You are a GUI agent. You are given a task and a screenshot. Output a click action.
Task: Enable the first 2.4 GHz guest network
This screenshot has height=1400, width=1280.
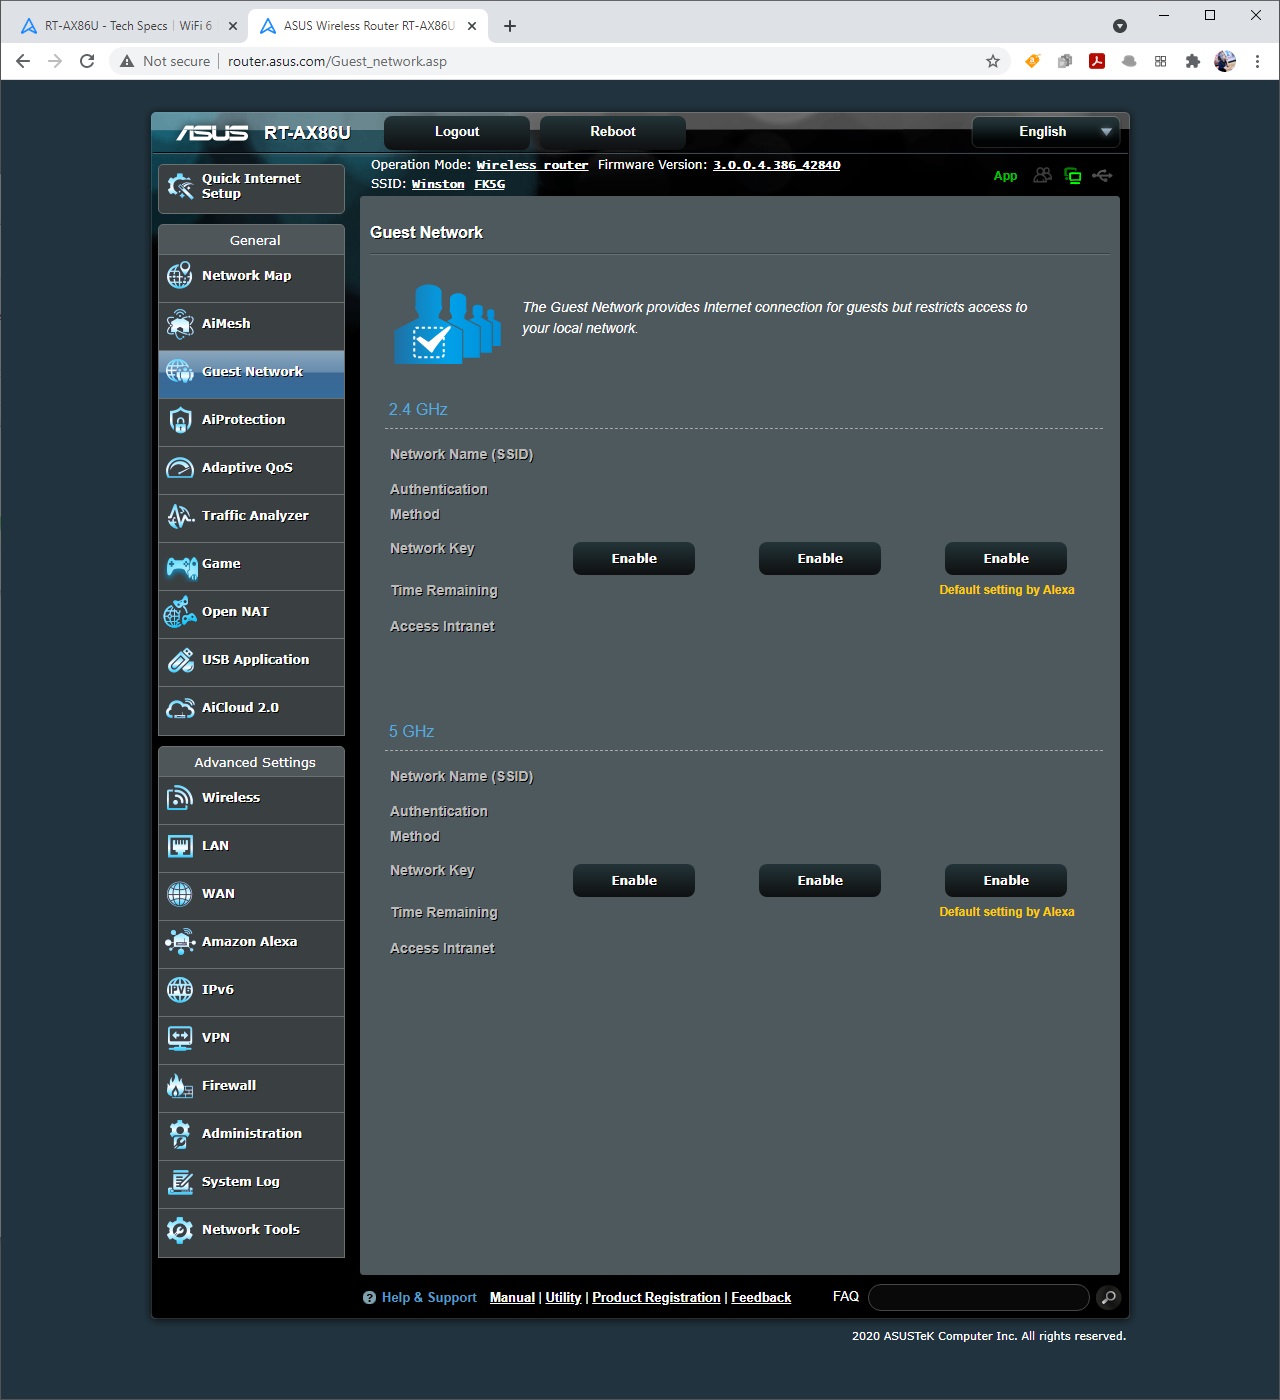(x=634, y=559)
